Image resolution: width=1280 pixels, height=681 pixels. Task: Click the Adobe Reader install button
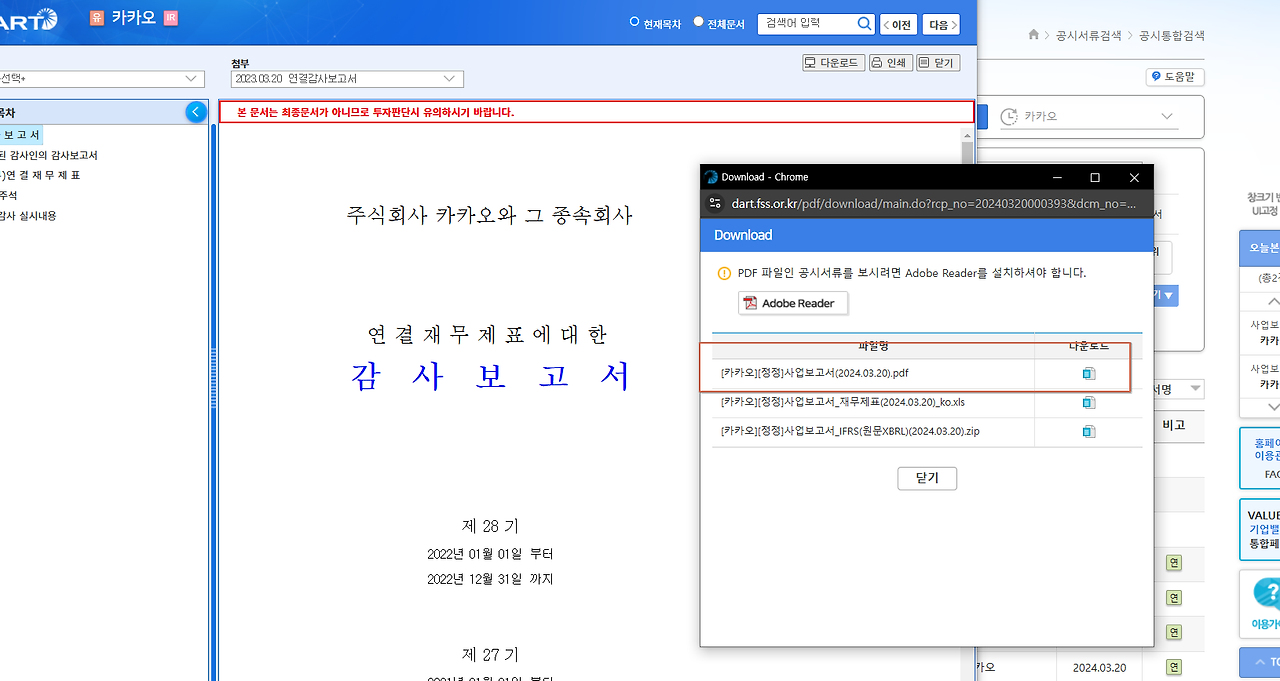(x=793, y=303)
